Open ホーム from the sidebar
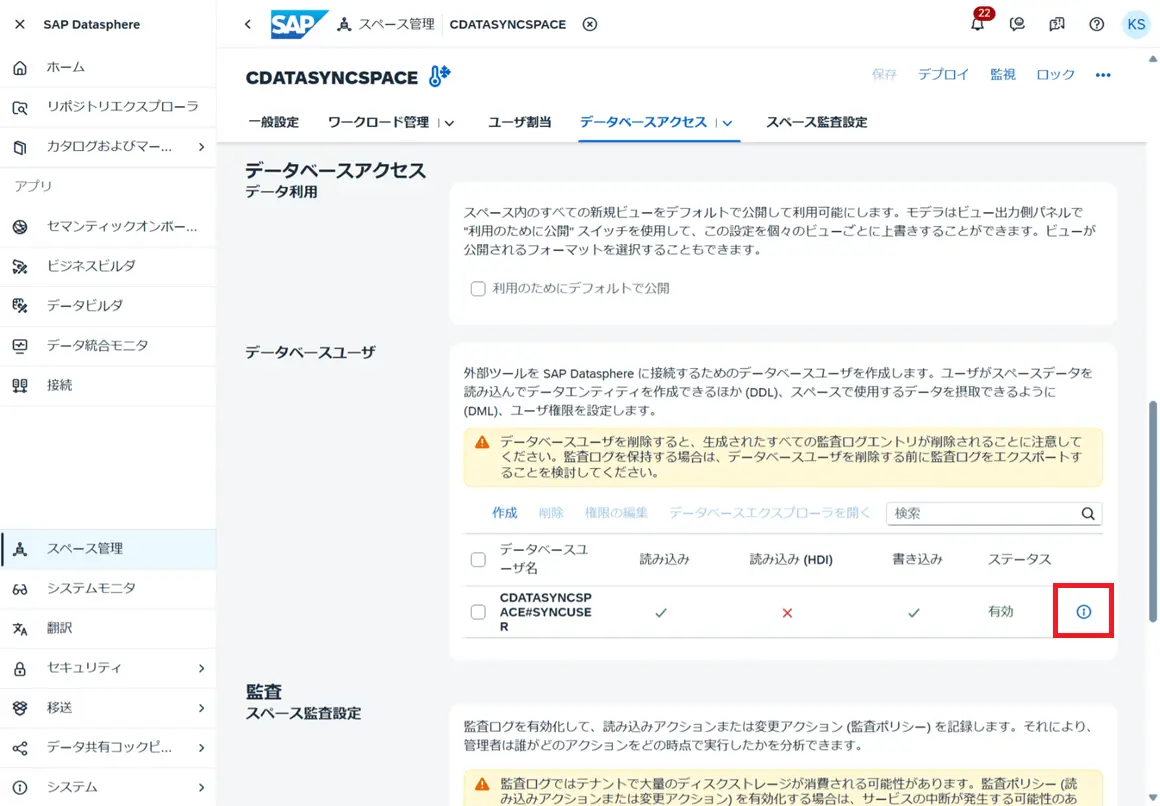Screen dimensions: 1160x806 click(x=108, y=67)
